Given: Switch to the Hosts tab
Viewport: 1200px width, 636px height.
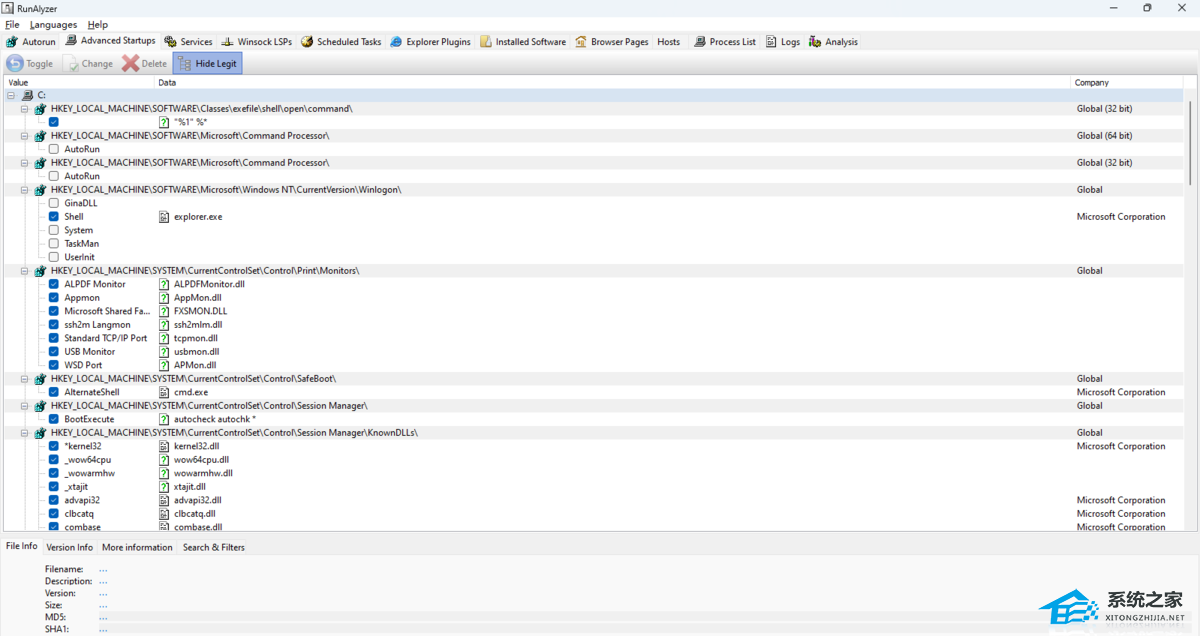Looking at the screenshot, I should tap(669, 42).
